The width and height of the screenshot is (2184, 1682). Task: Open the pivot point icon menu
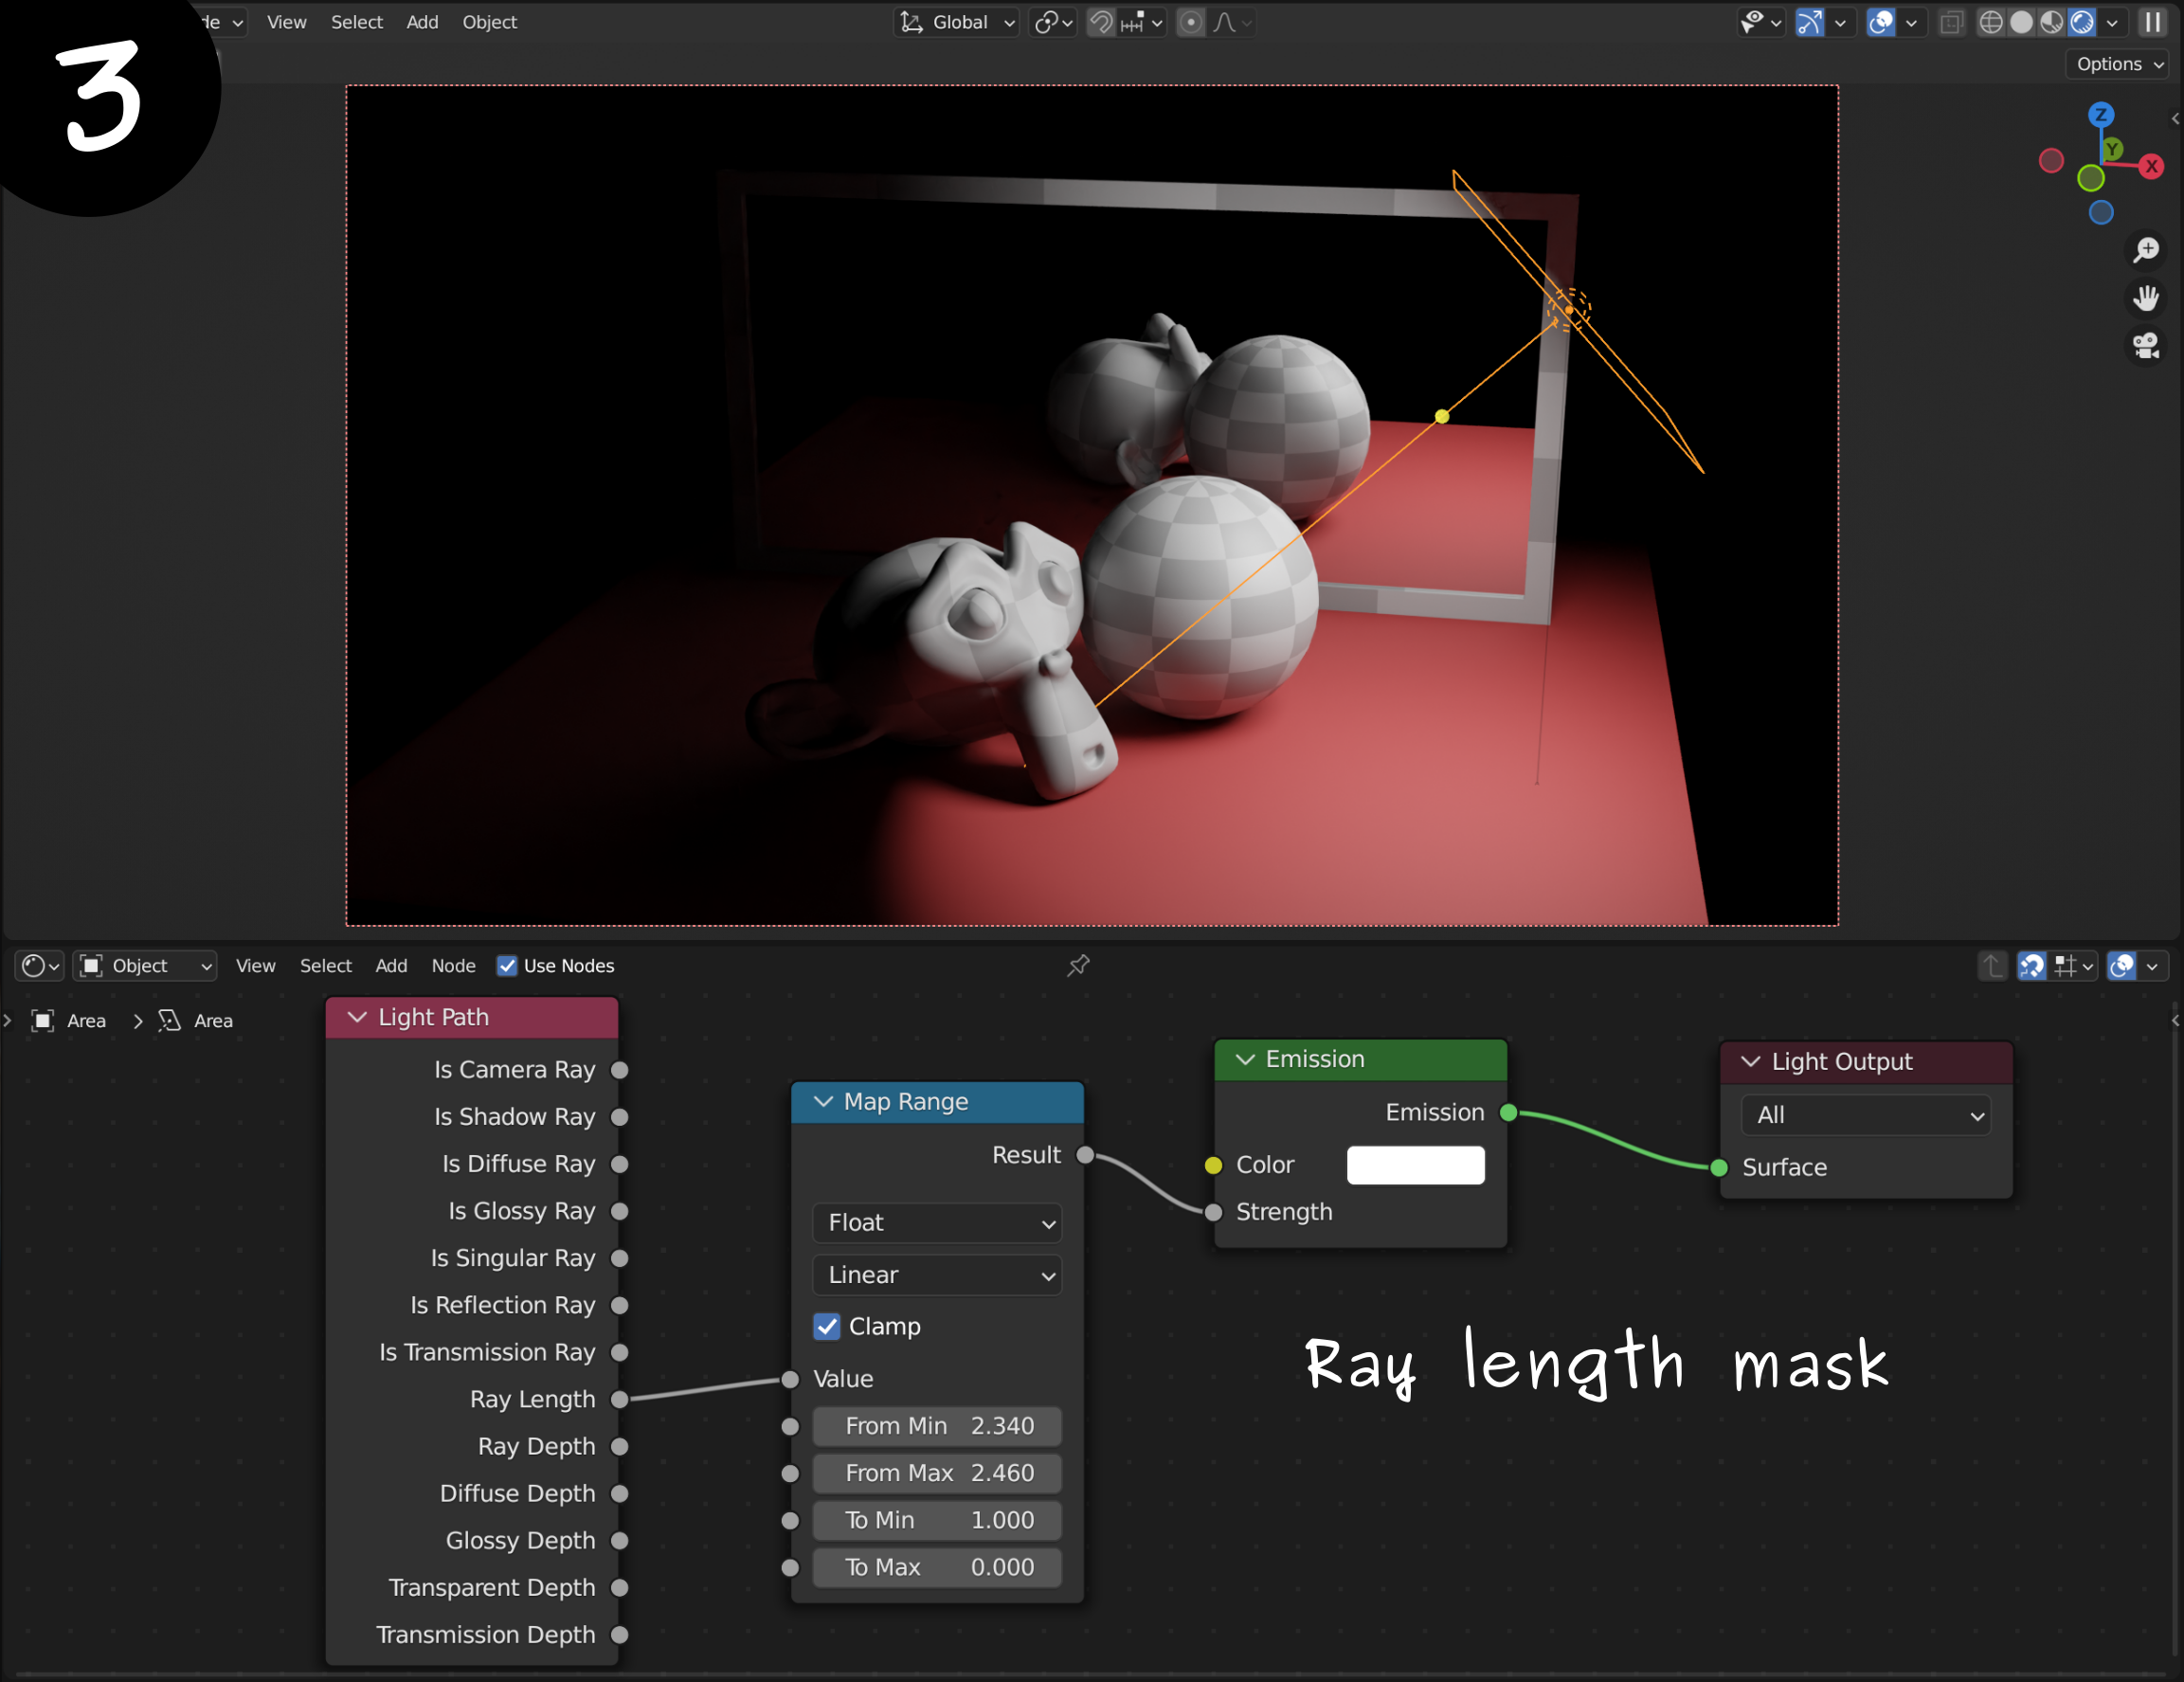[x=1053, y=22]
